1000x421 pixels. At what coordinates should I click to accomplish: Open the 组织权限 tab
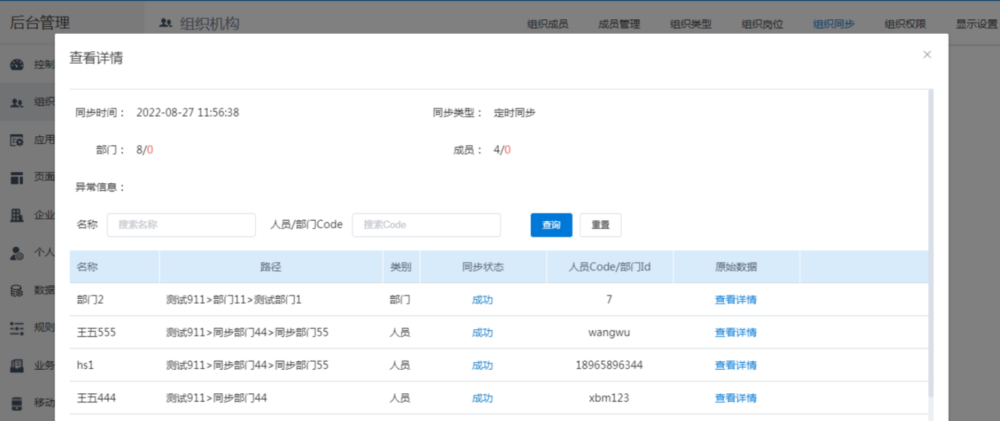[905, 24]
